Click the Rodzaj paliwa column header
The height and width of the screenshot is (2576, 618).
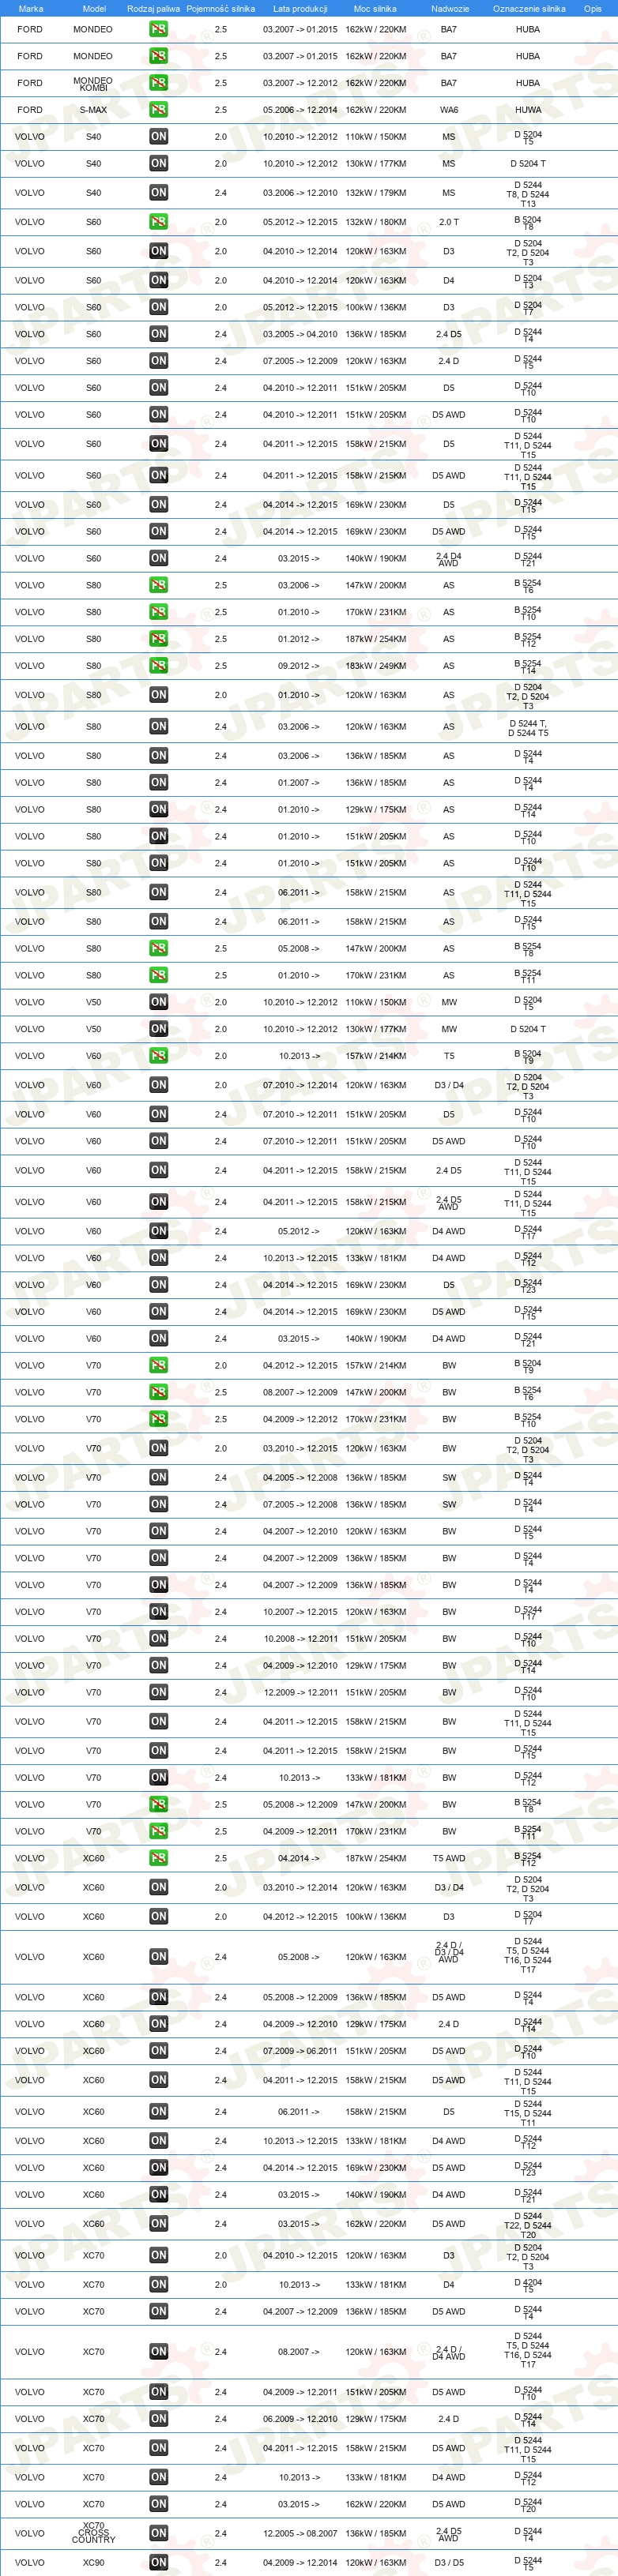154,9
